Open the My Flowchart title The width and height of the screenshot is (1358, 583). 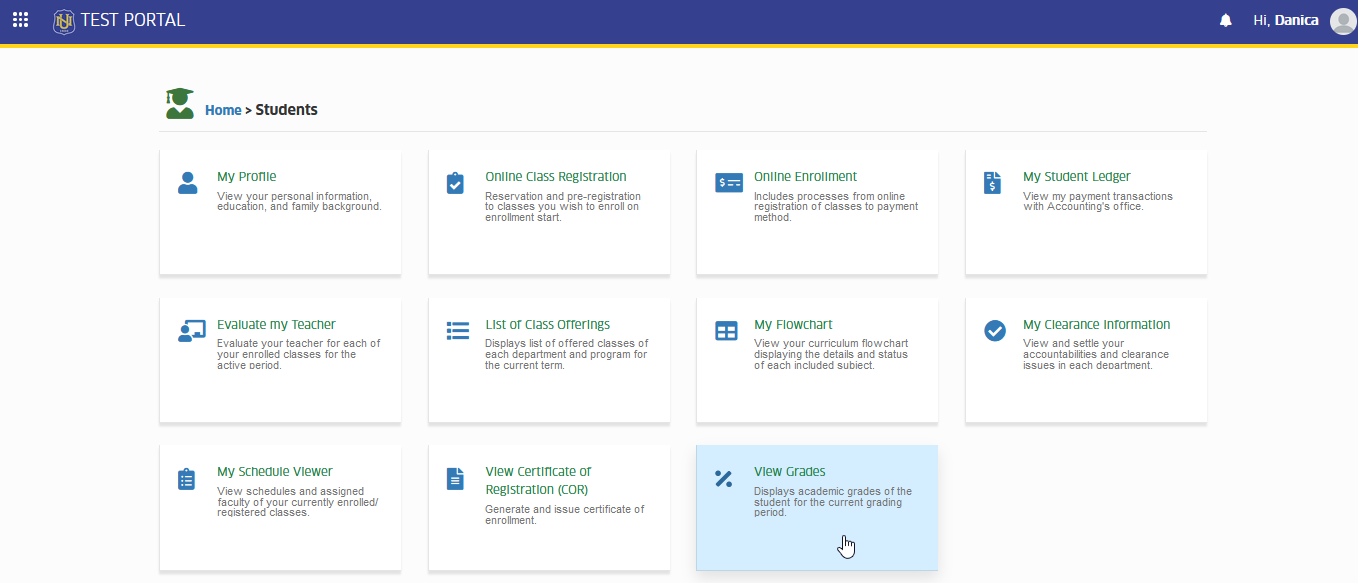click(x=793, y=325)
